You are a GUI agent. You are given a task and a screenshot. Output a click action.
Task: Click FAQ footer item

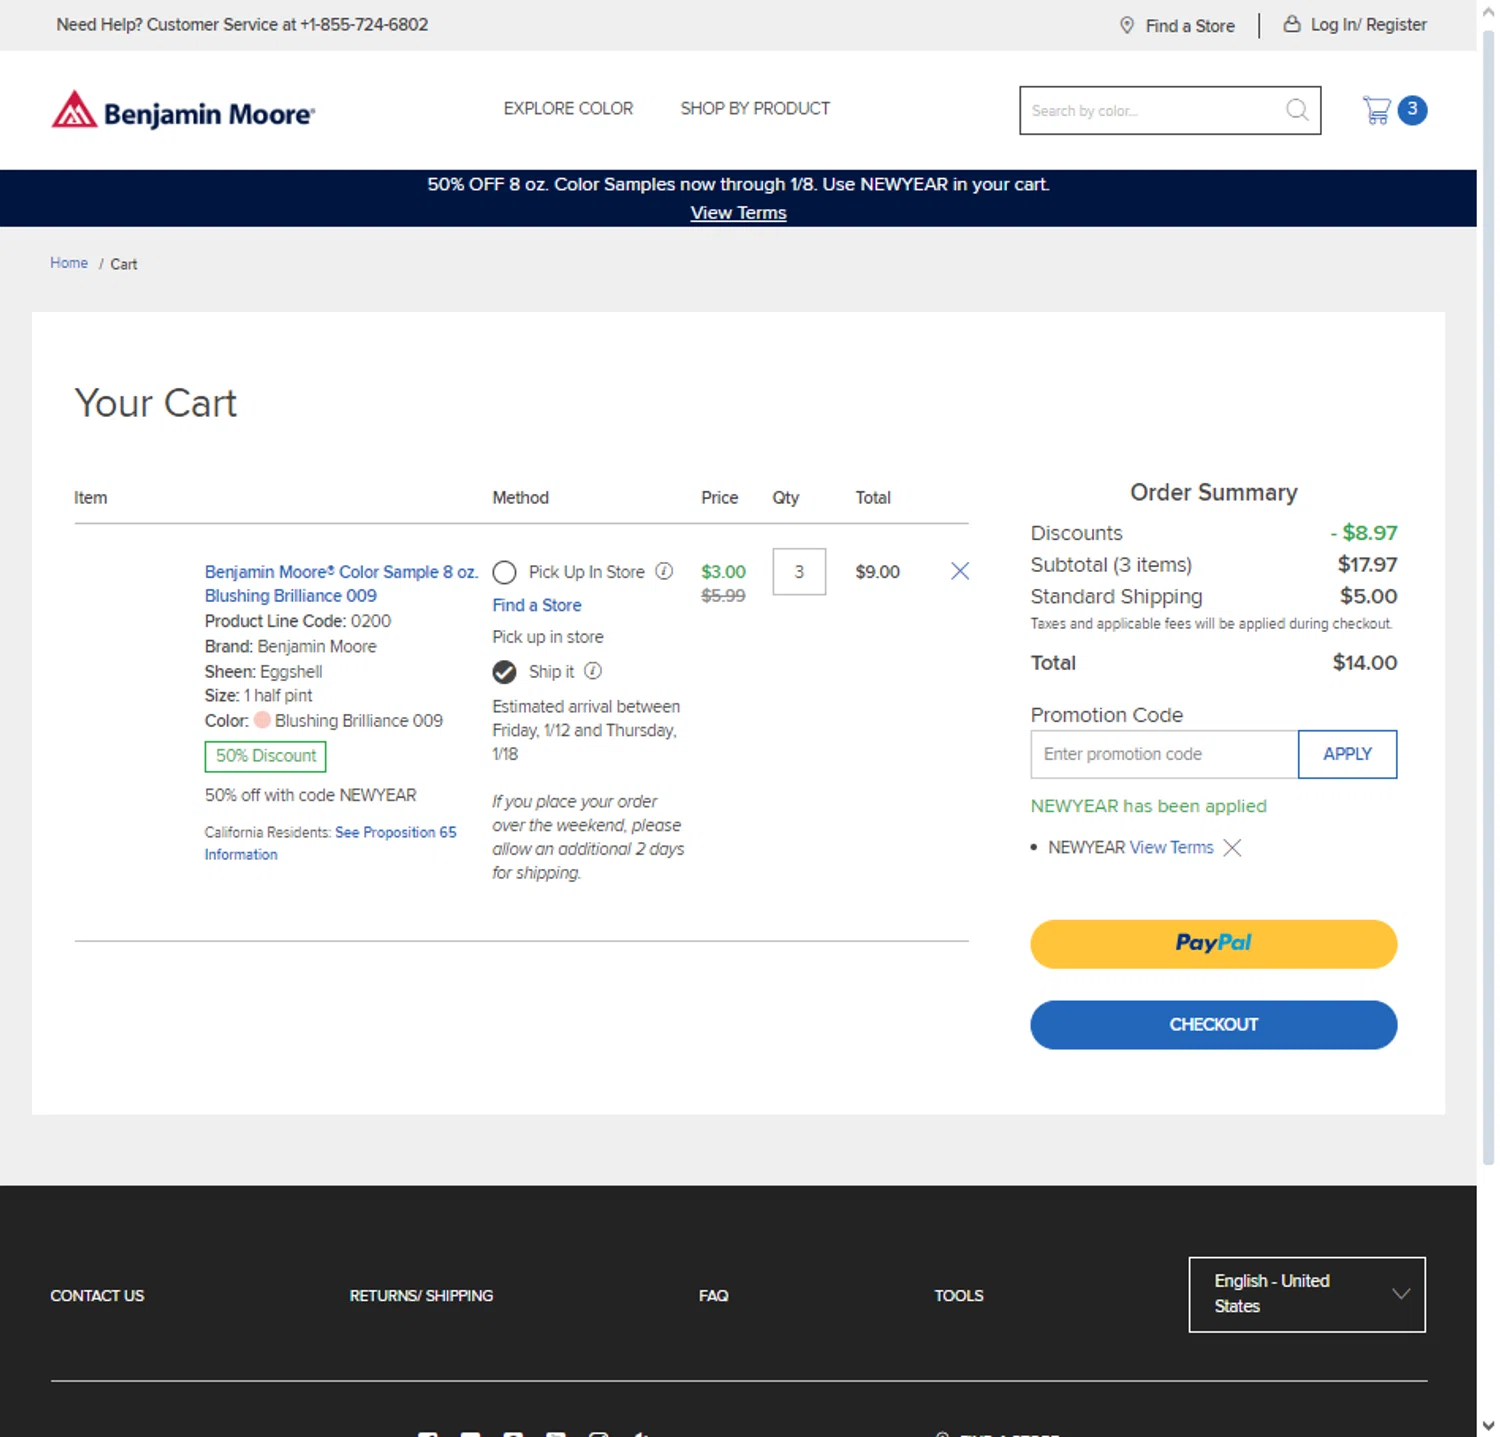[713, 1295]
